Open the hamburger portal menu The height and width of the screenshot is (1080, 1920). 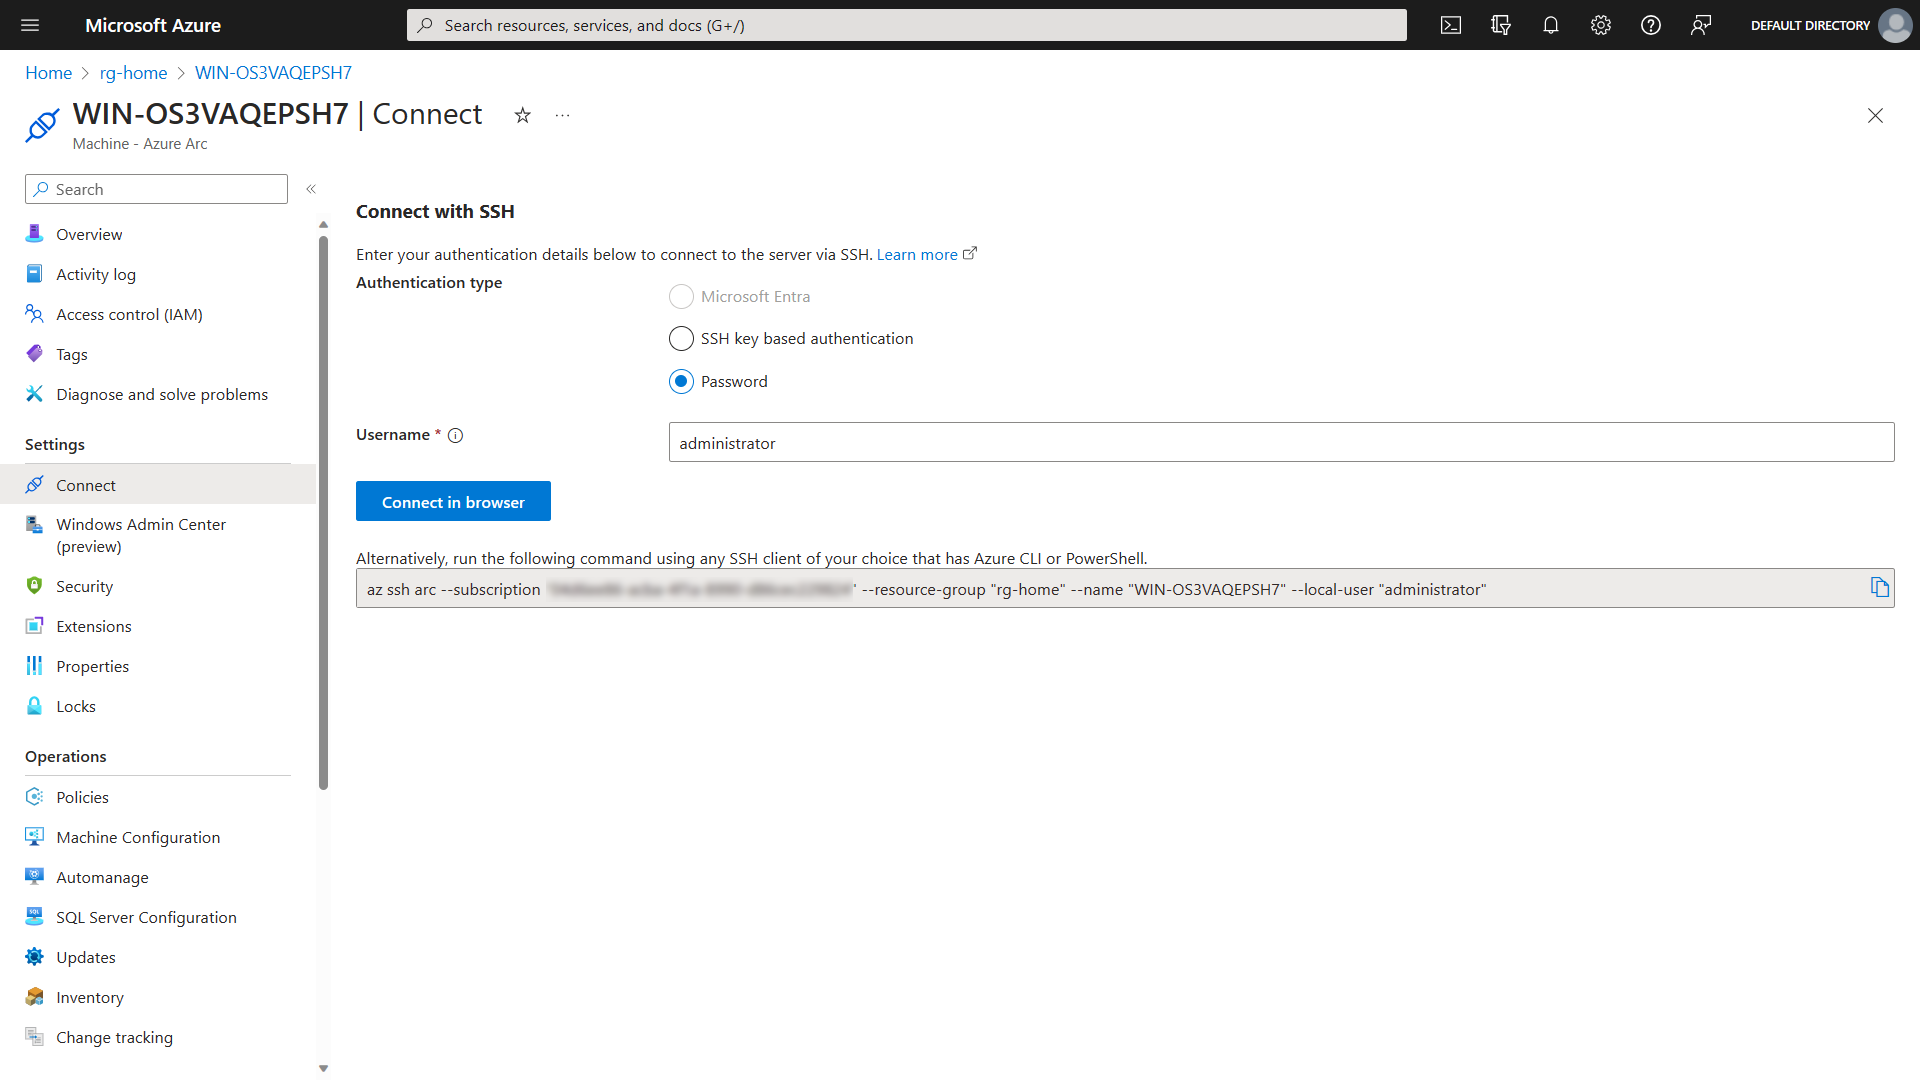tap(30, 25)
